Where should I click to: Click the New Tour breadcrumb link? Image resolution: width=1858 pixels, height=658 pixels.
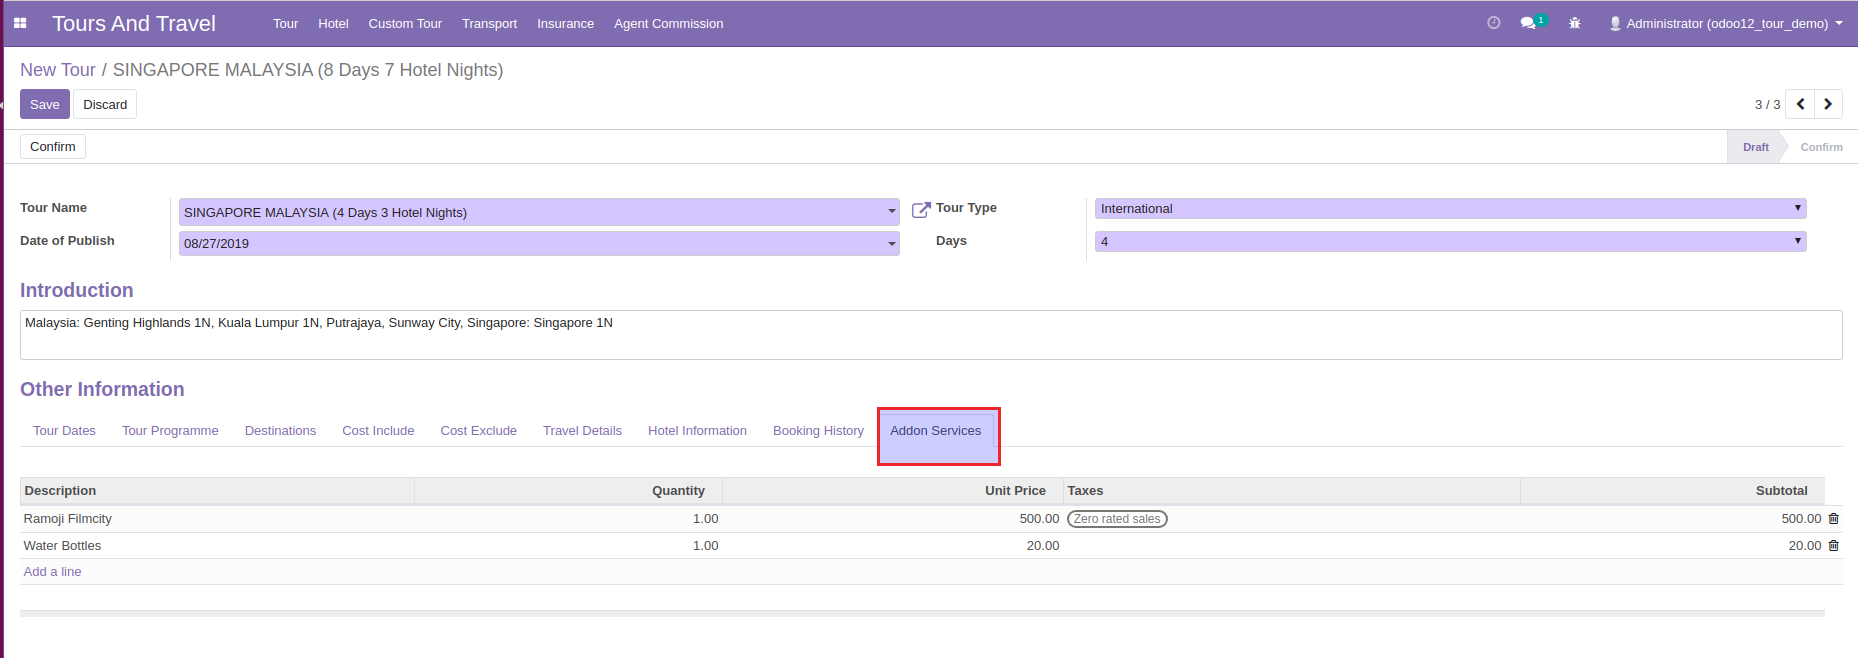[58, 70]
